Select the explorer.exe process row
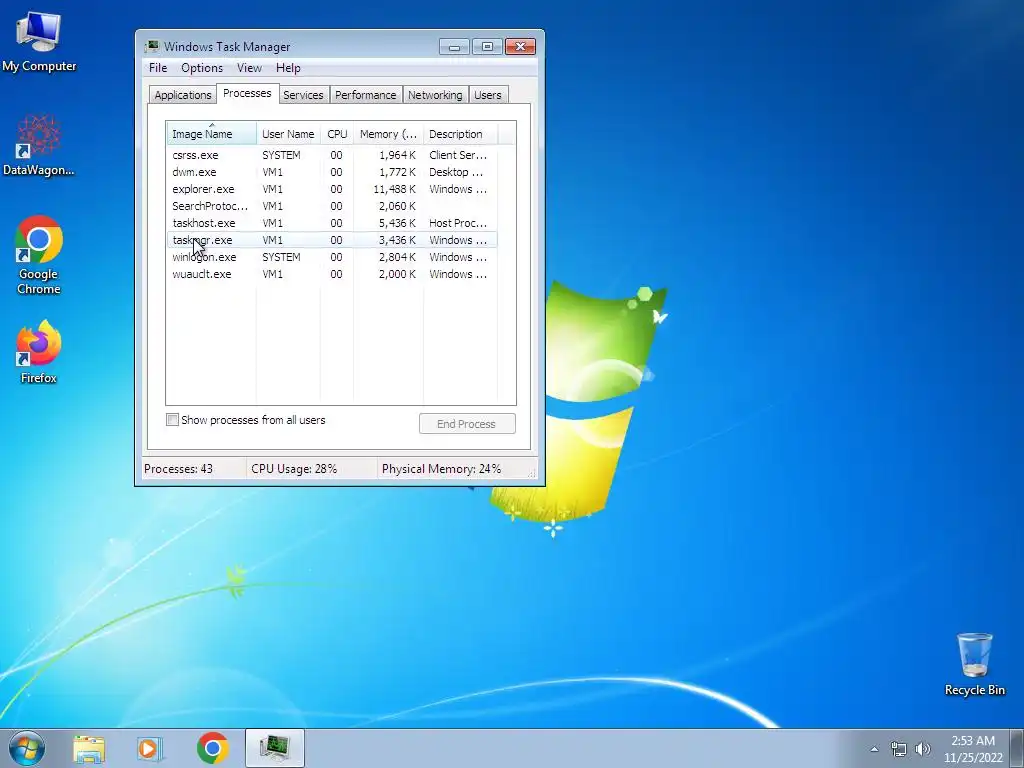1024x768 pixels. click(x=332, y=189)
